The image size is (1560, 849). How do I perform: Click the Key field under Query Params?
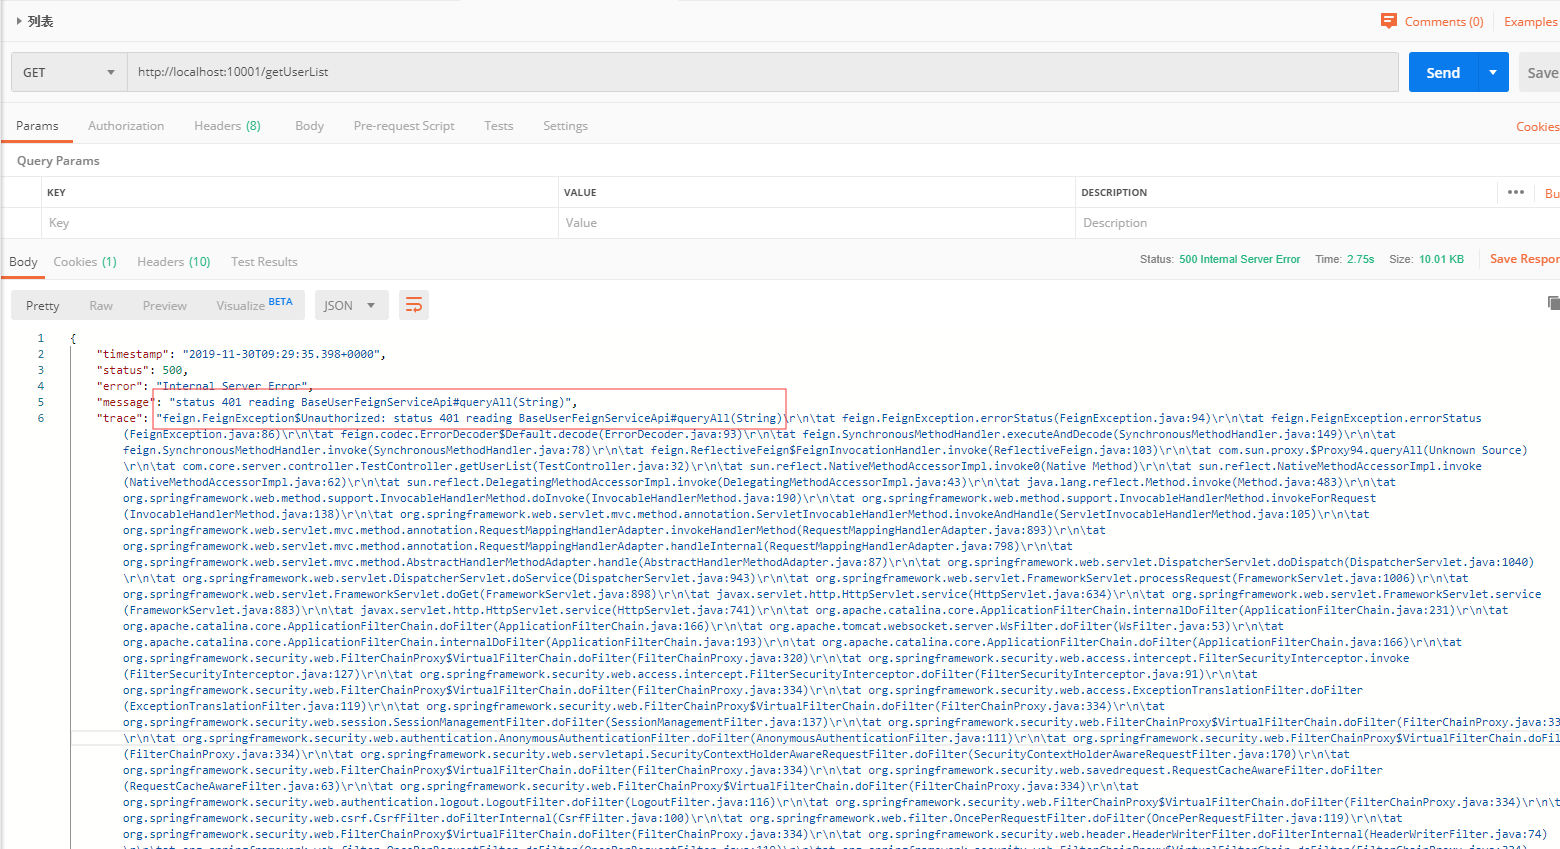coord(200,222)
